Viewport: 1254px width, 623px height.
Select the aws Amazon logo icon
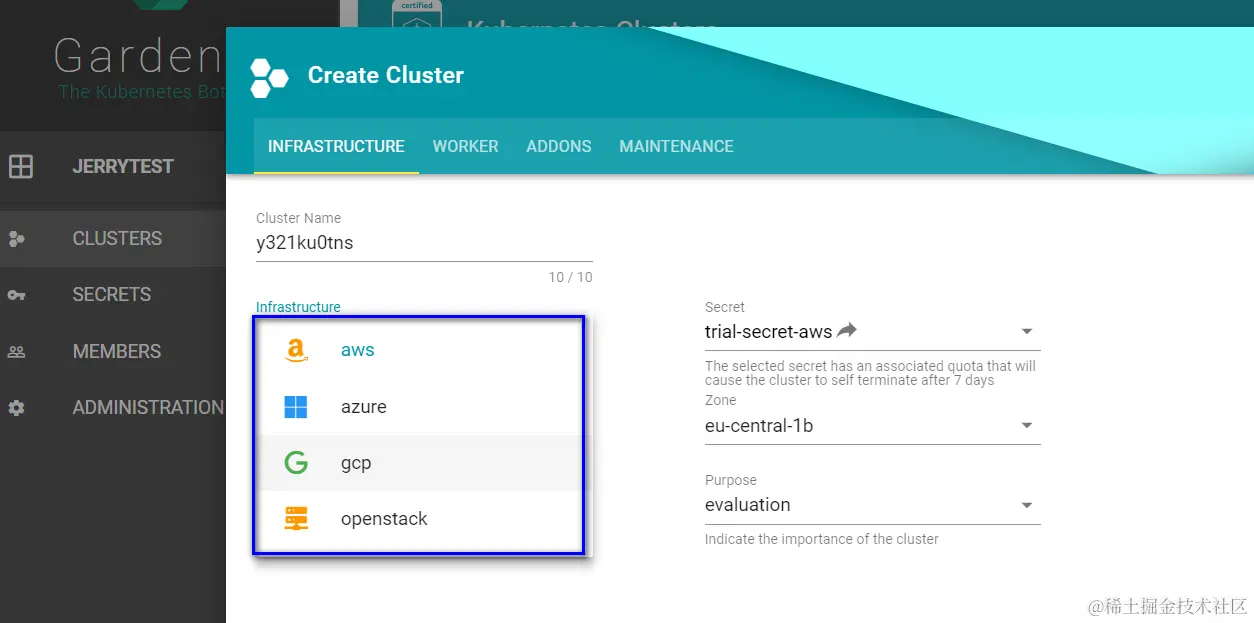295,350
